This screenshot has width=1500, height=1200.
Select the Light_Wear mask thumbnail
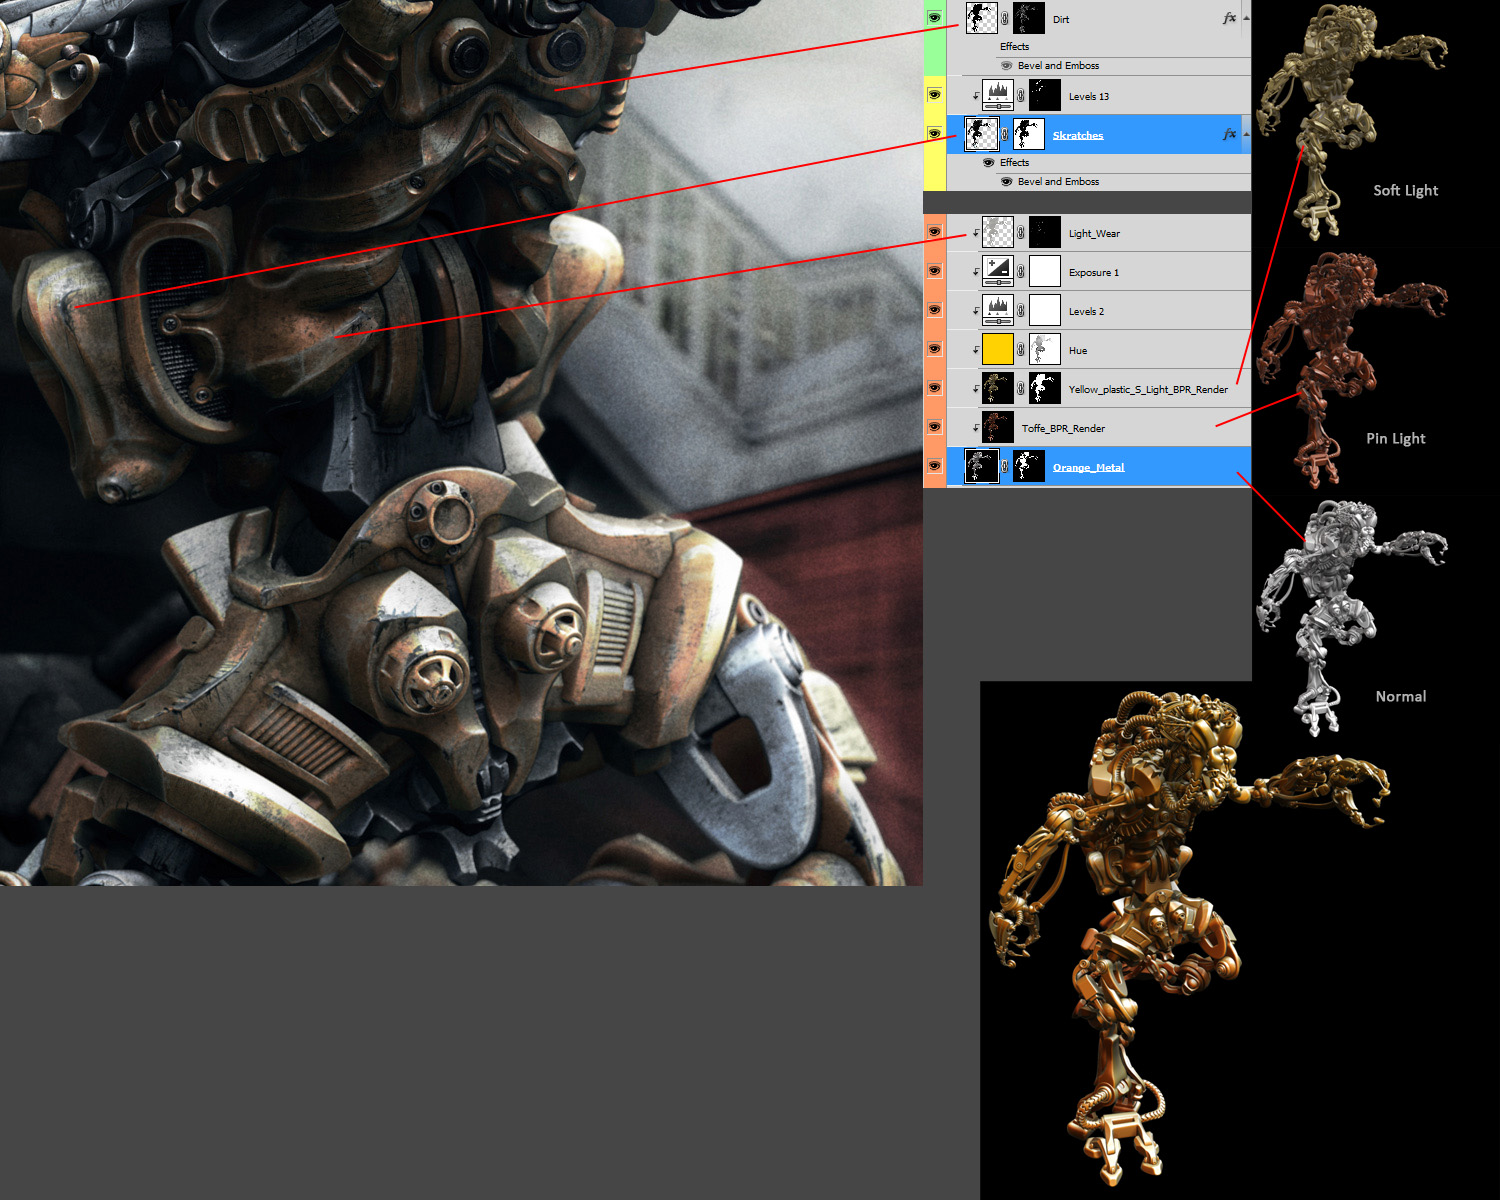[x=1045, y=232]
